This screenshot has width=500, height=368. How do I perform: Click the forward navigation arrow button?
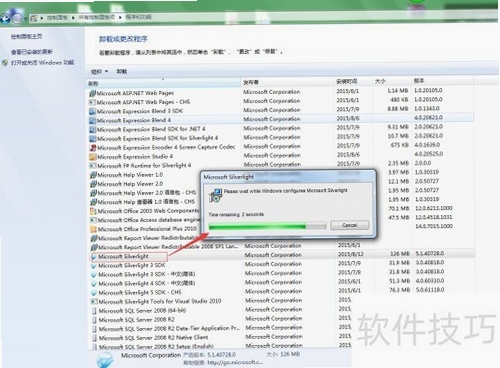(x=17, y=19)
